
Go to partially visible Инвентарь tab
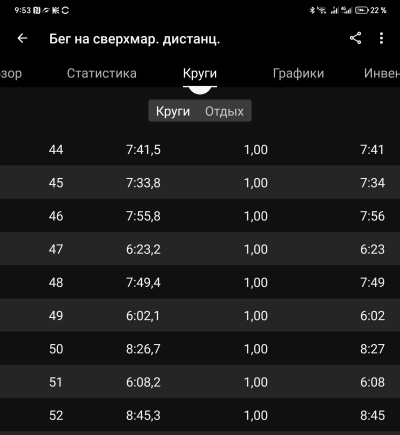pyautogui.click(x=382, y=73)
